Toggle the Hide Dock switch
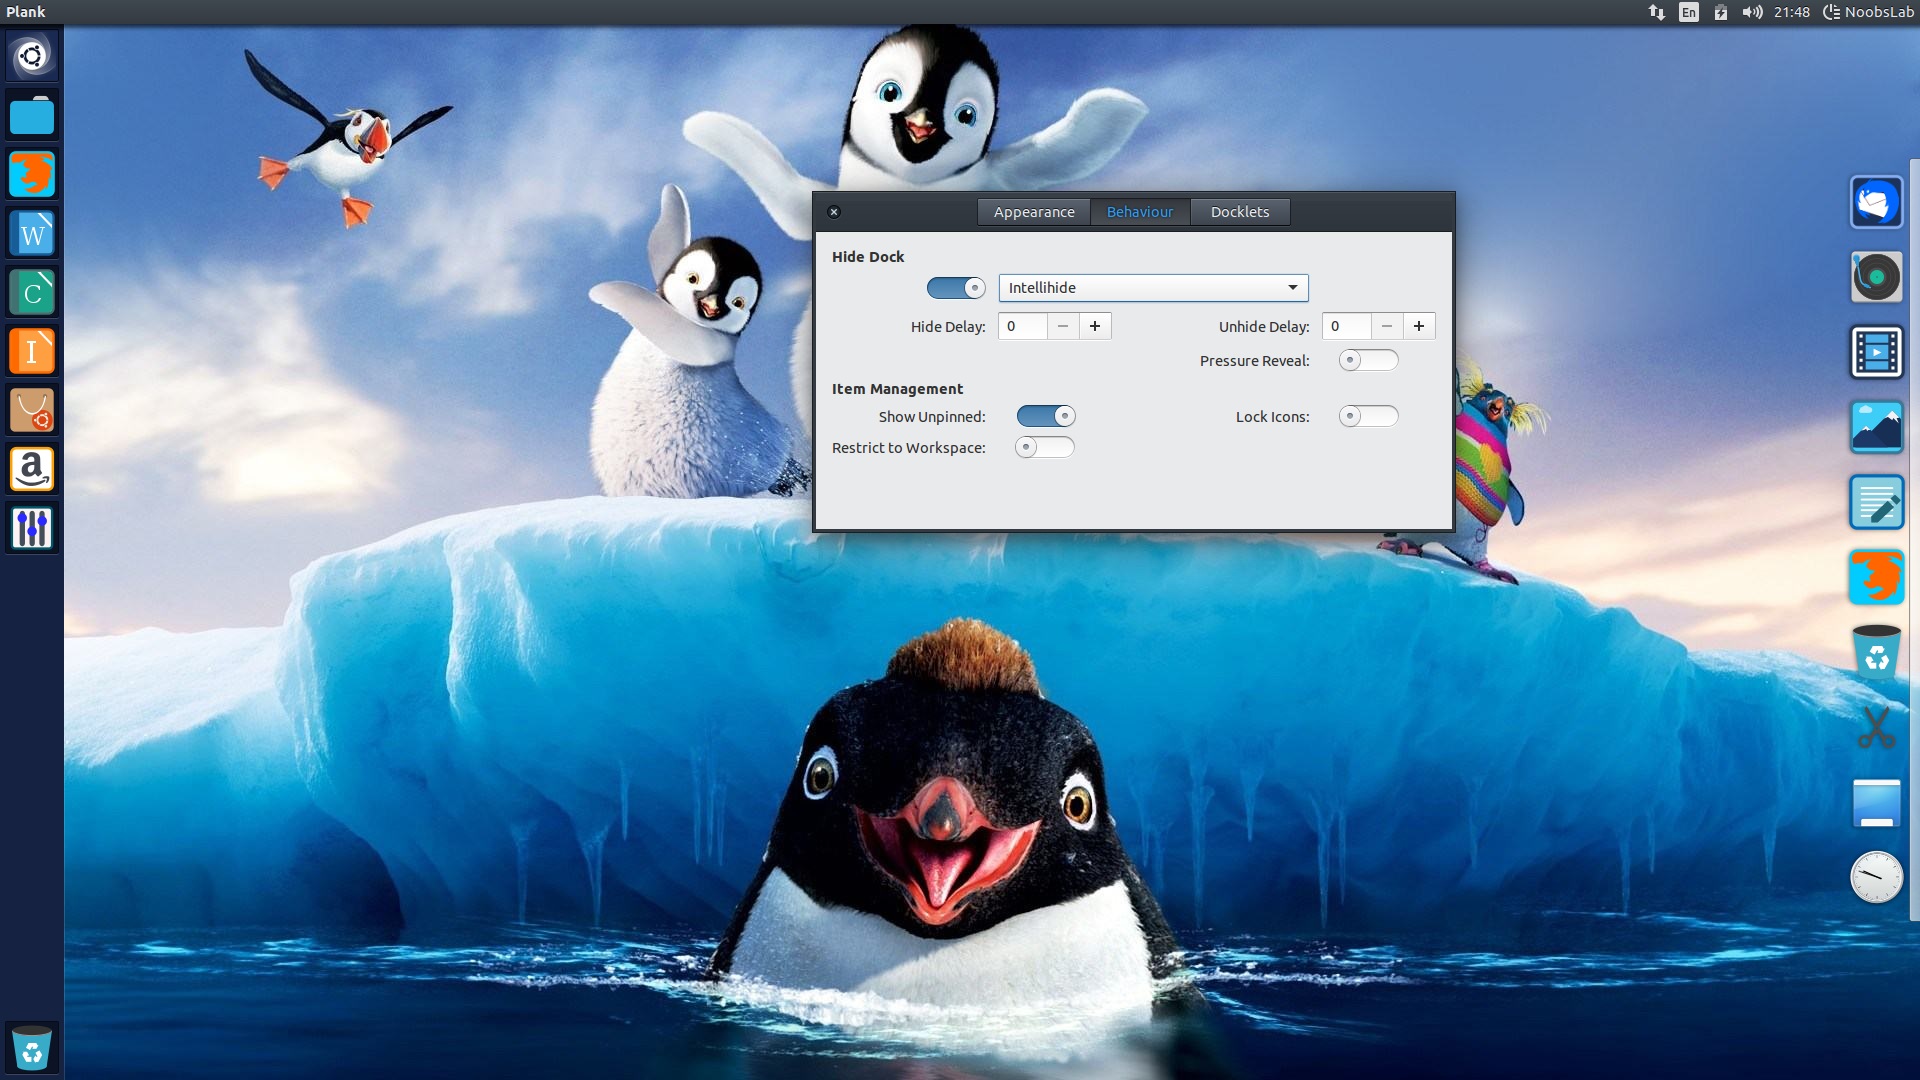Image resolution: width=1920 pixels, height=1080 pixels. 956,288
